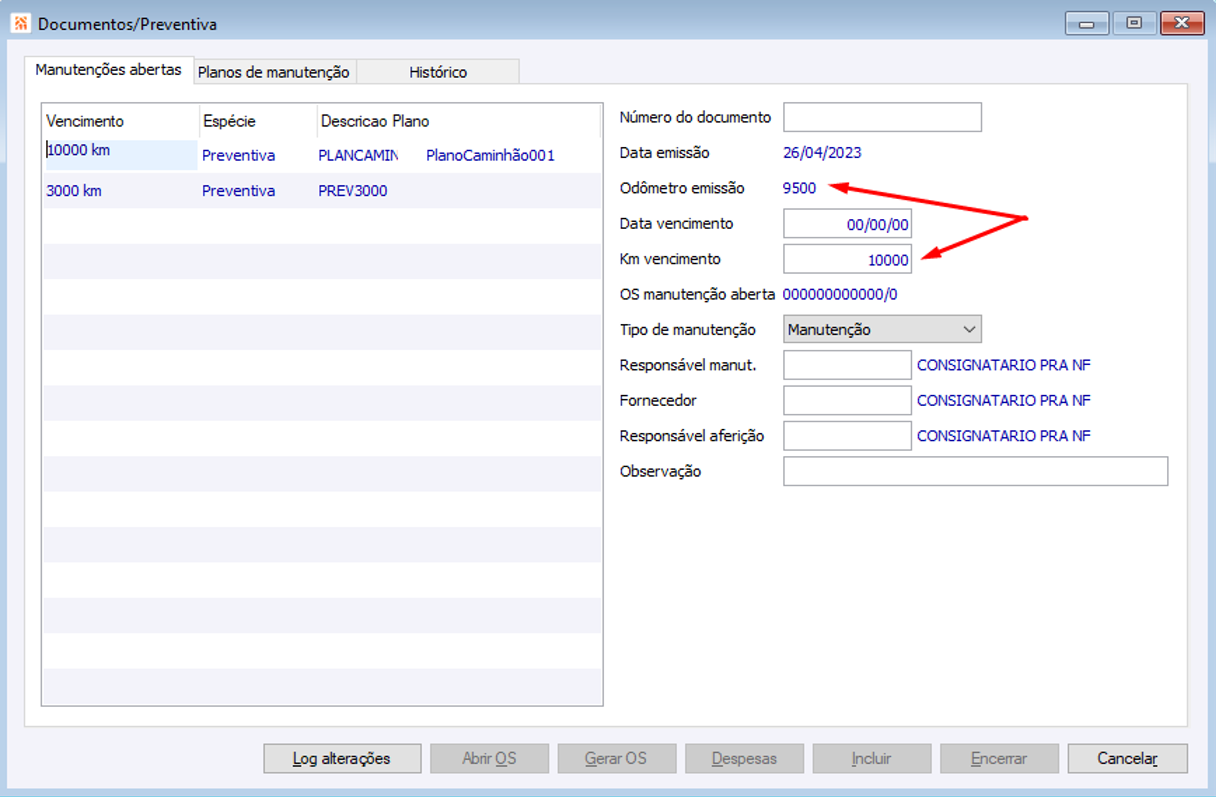This screenshot has height=797, width=1216.
Task: Click CONSIGNATARIO PRA NF beside Fornecedor
Action: click(1004, 400)
